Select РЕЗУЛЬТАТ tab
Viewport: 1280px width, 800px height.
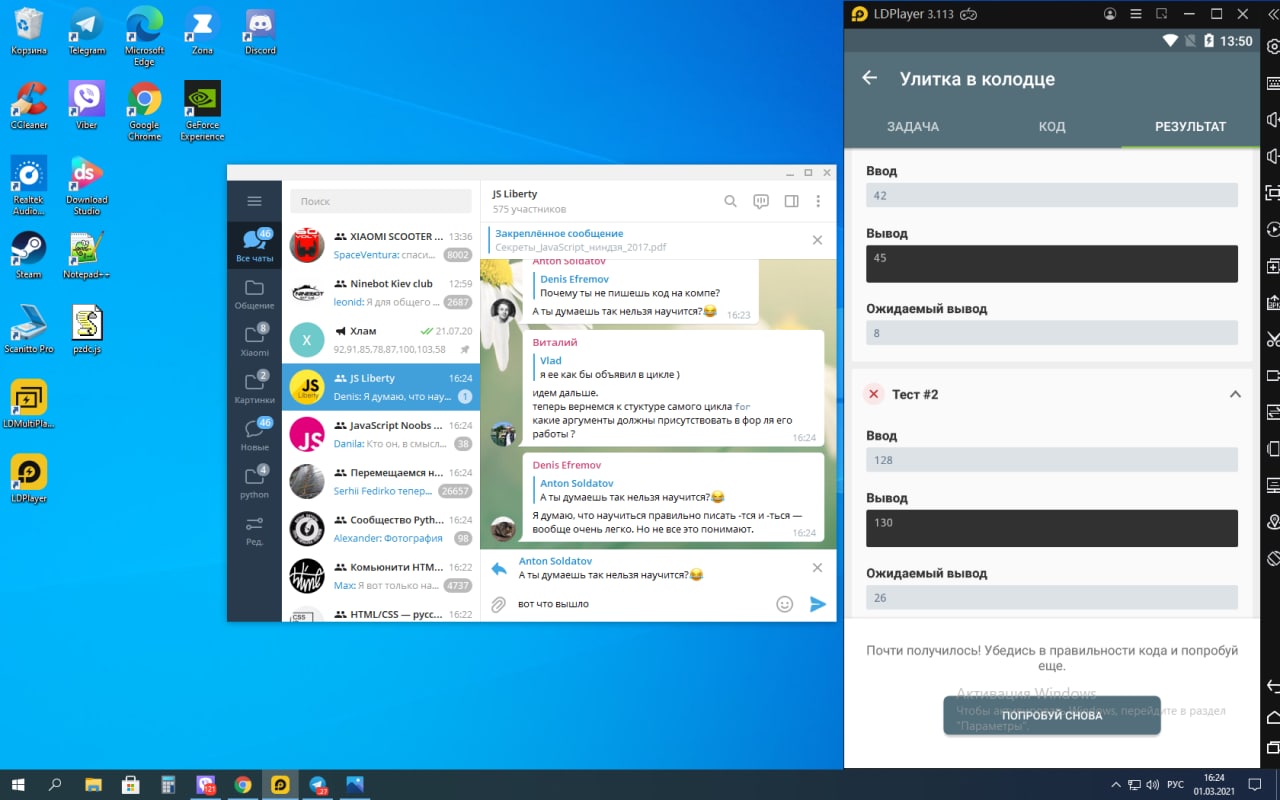point(1190,127)
